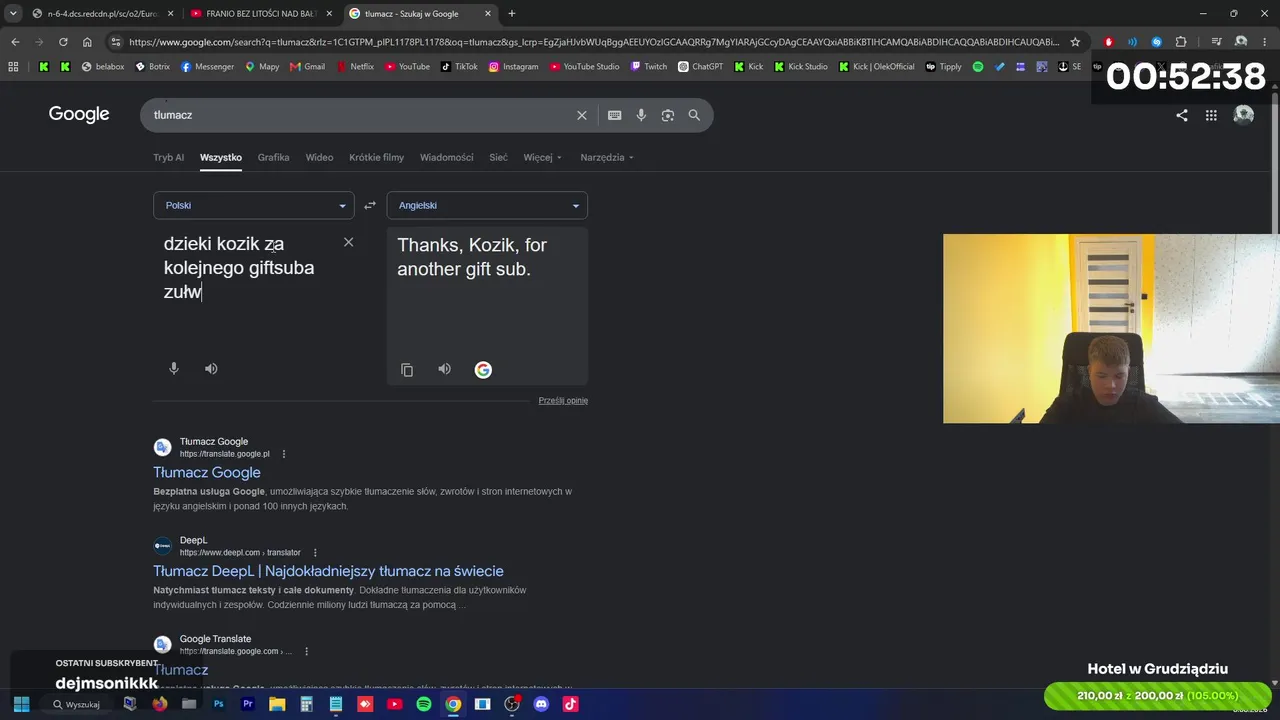Open Messenger bookmark
The width and height of the screenshot is (1280, 720).
208,67
